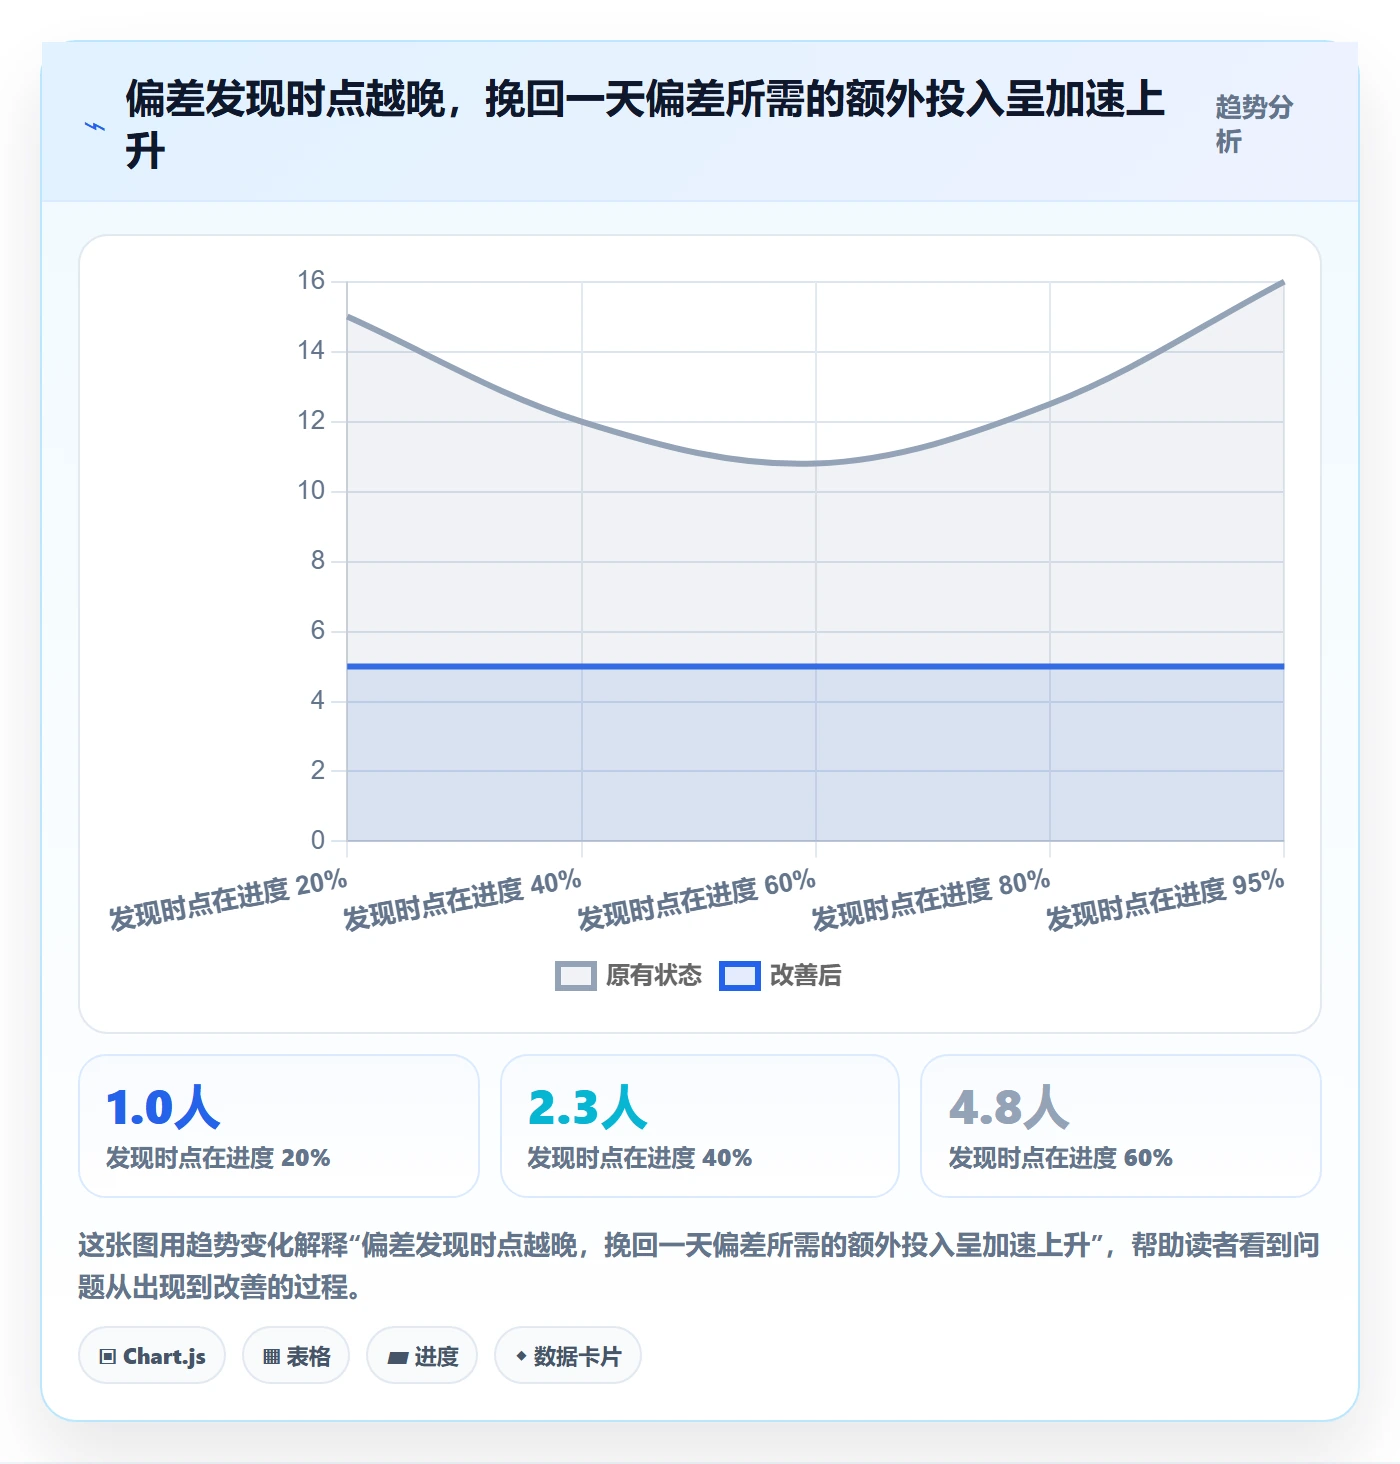
Task: Click the blue 改善后 flat line in chart
Action: point(815,666)
